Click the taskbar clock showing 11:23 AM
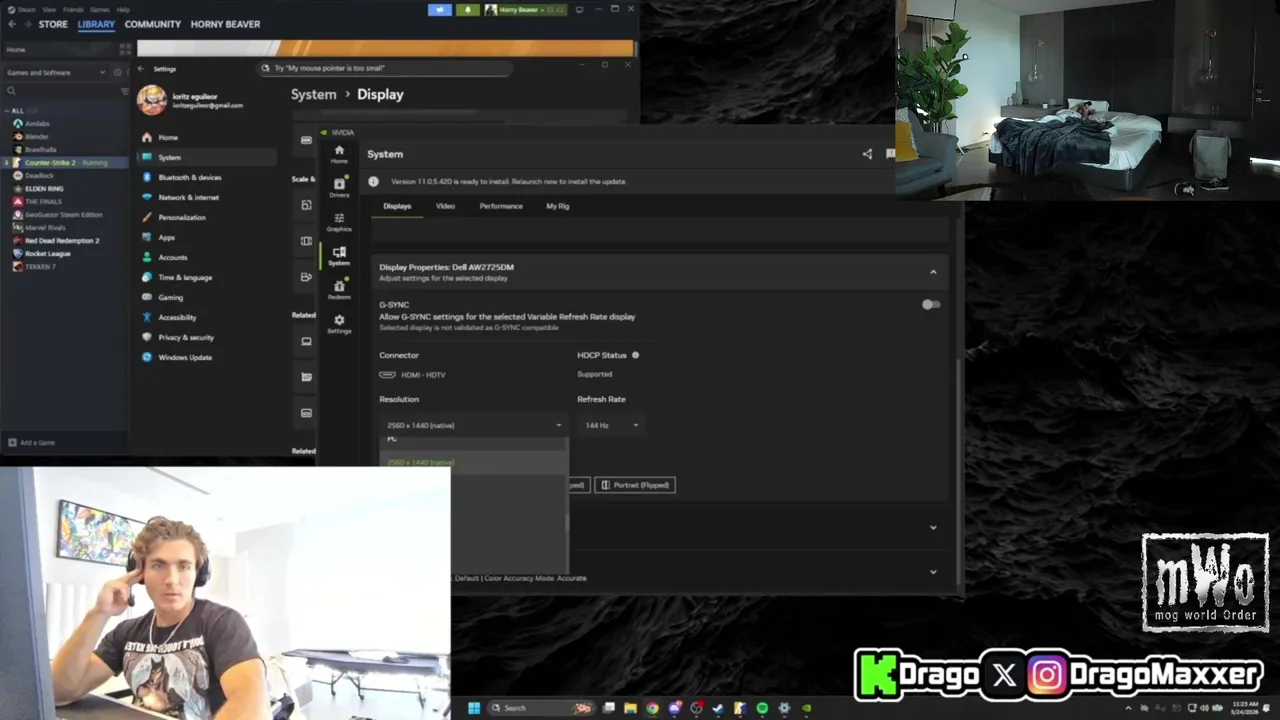 point(1245,708)
